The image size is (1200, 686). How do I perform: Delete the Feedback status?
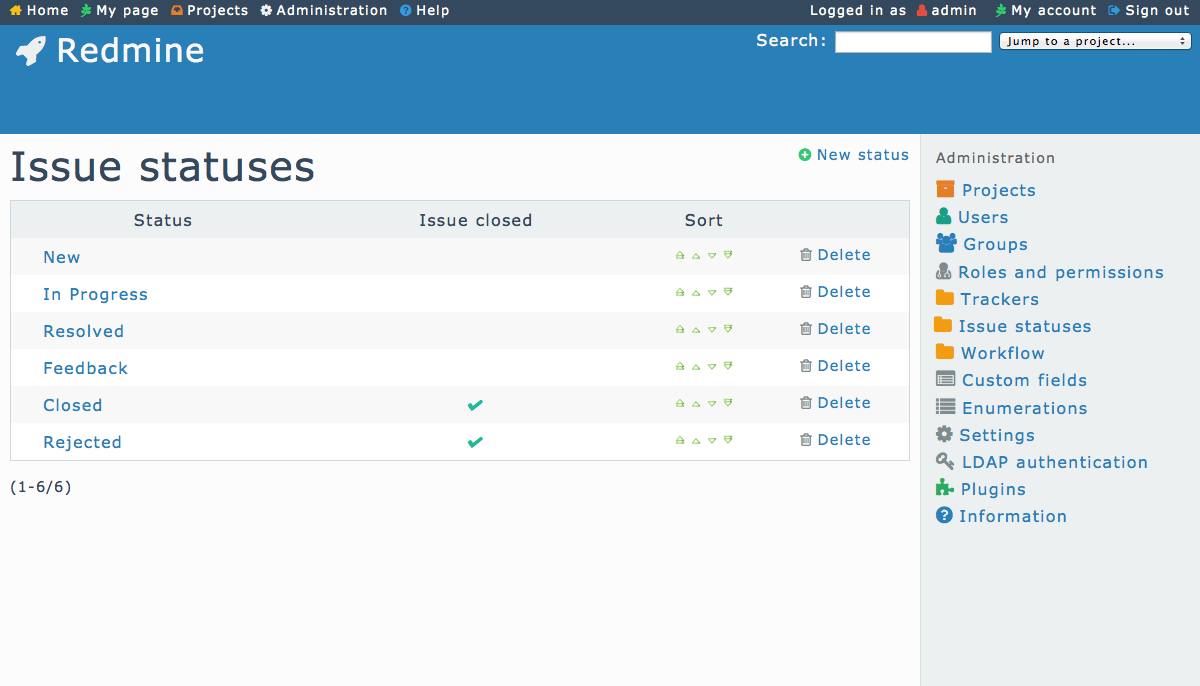pyautogui.click(x=835, y=366)
